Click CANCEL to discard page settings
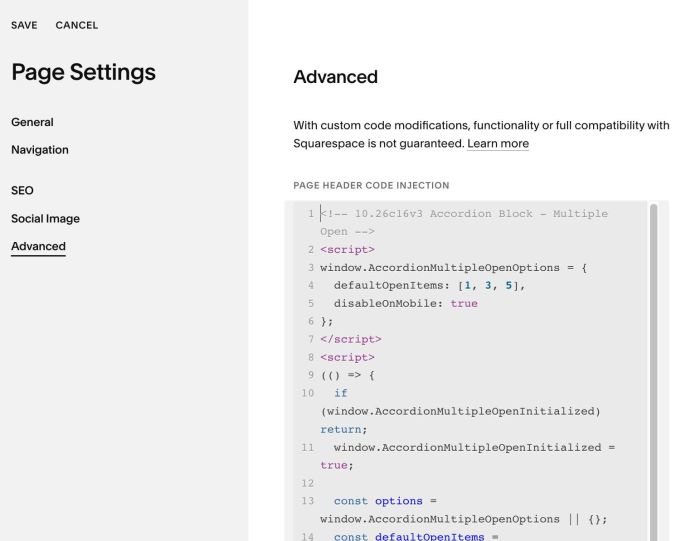 (77, 25)
